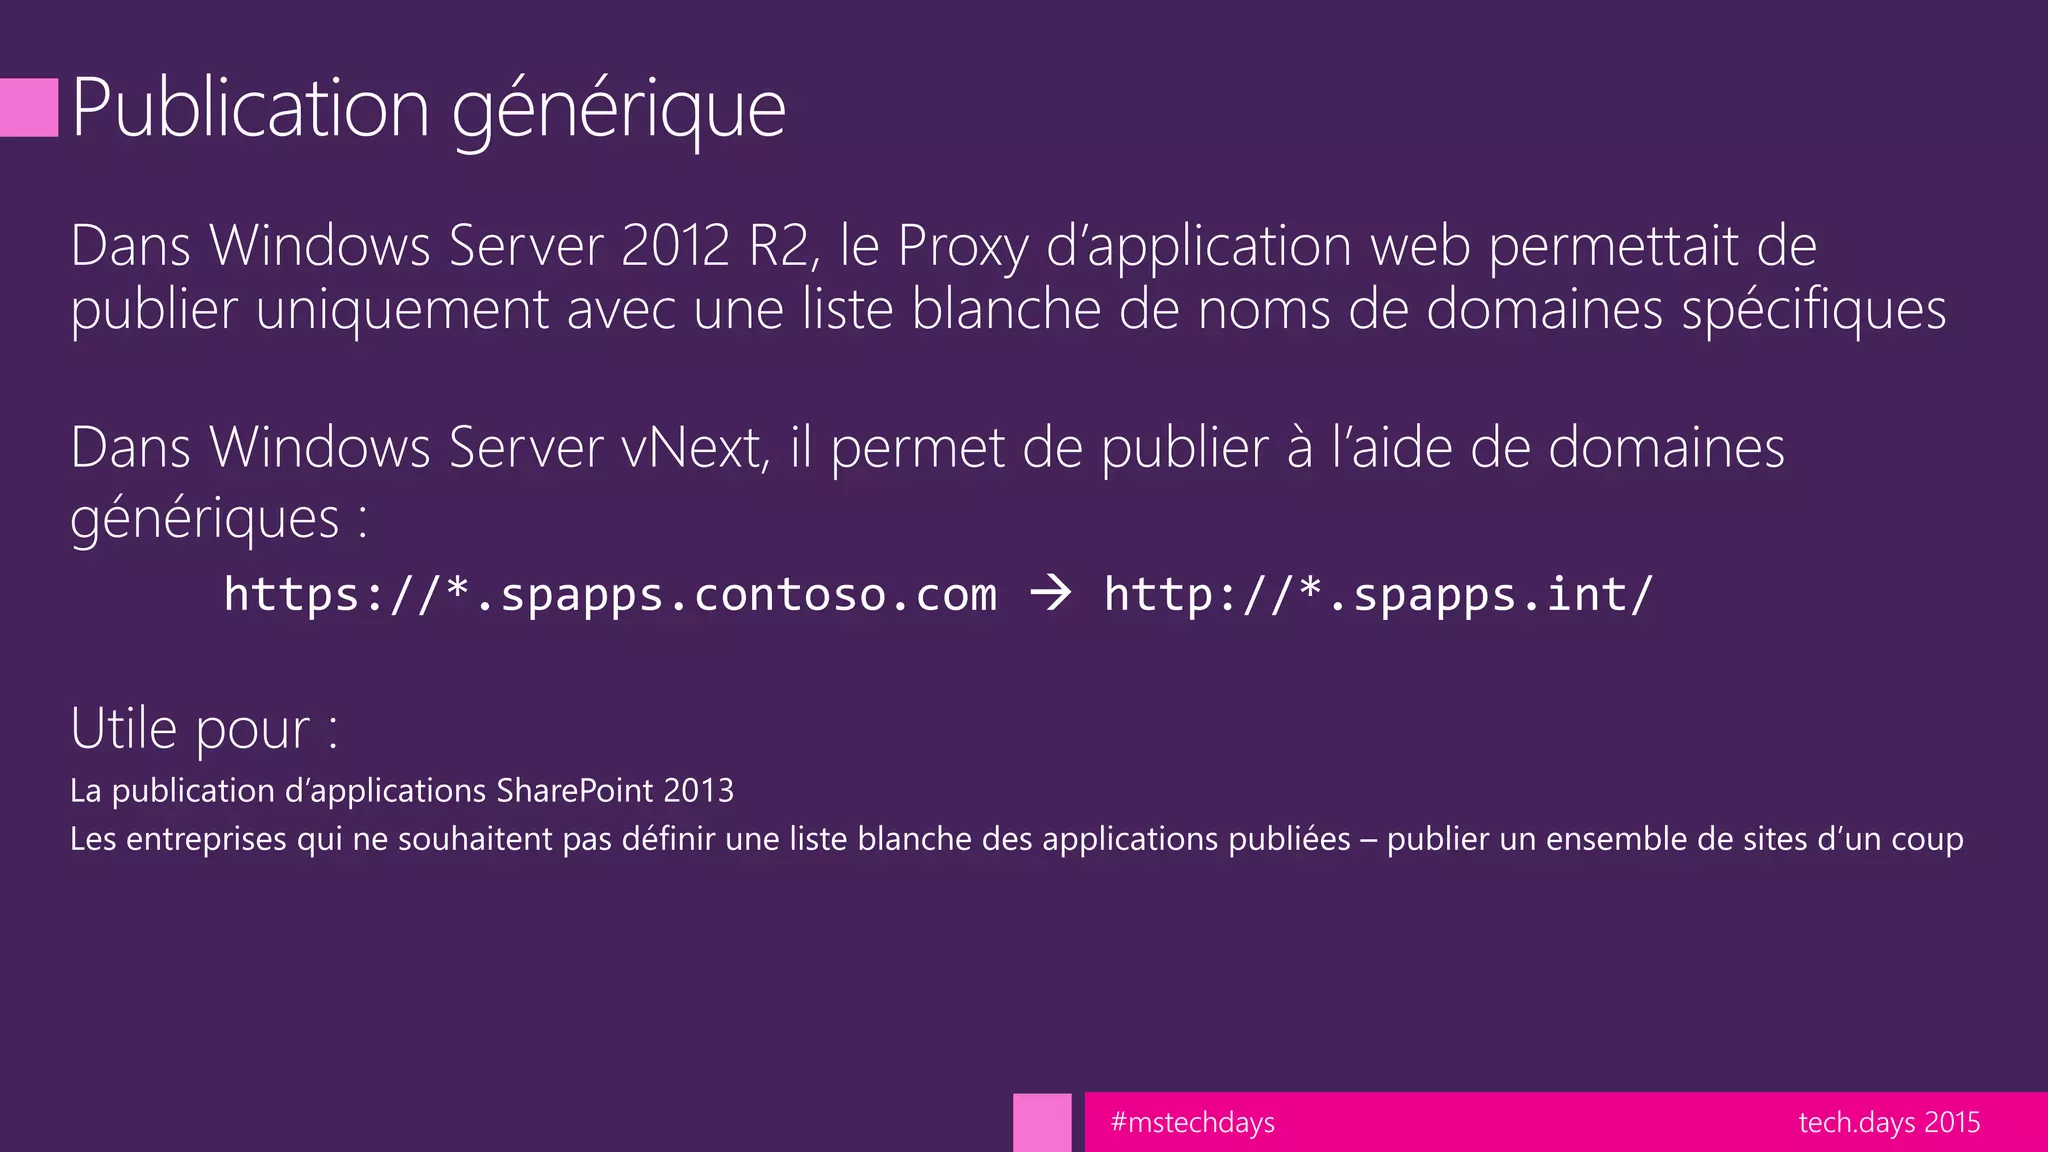Click the sentence "Dans Windows Server vNext, il permet"

click(x=927, y=447)
